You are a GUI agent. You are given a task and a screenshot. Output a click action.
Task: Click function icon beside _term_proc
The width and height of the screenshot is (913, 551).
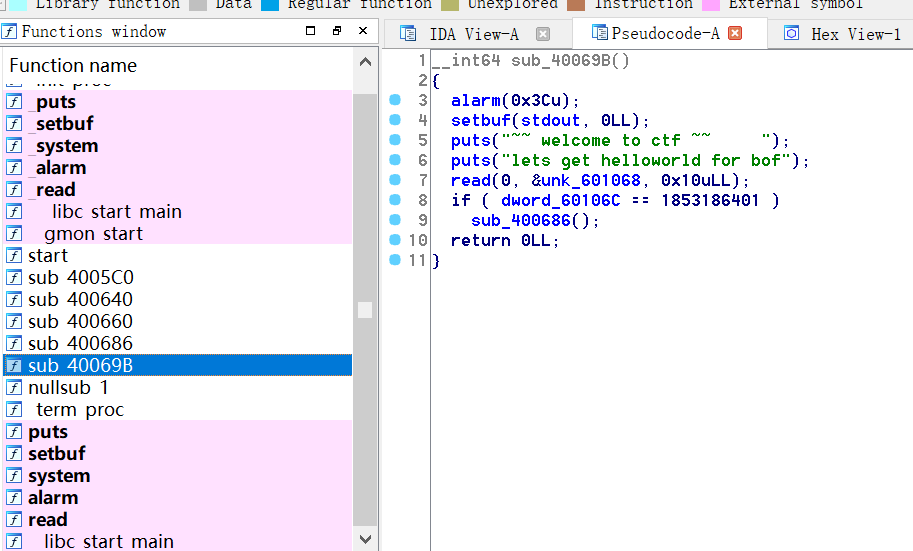[x=14, y=409]
